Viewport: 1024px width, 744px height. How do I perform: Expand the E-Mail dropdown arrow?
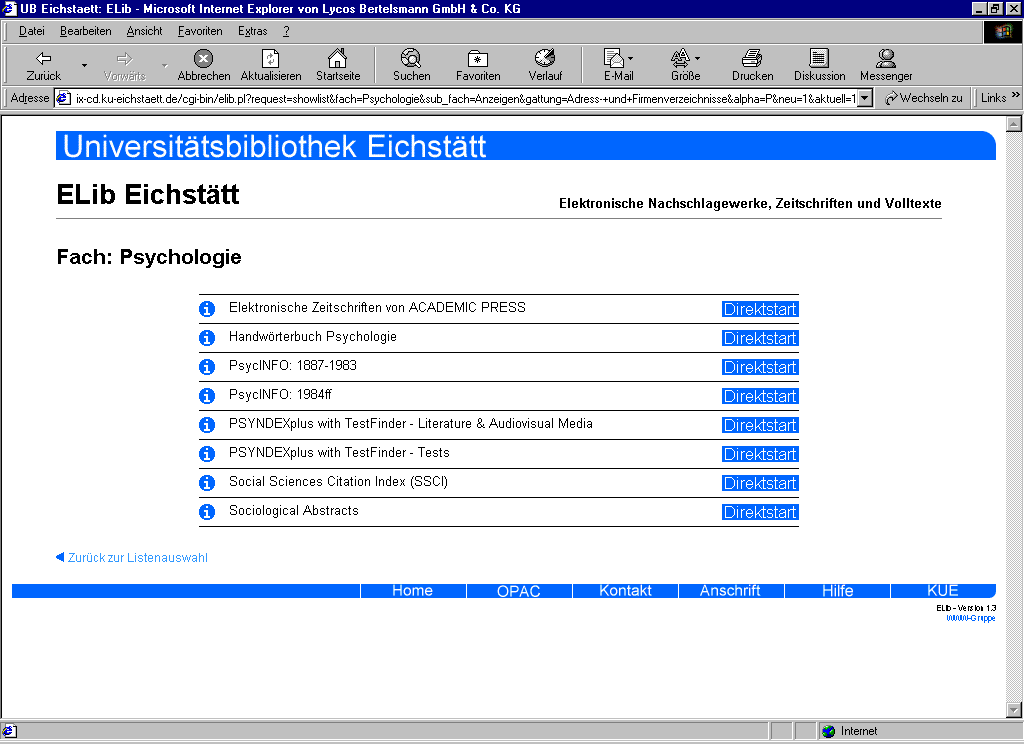click(x=630, y=59)
